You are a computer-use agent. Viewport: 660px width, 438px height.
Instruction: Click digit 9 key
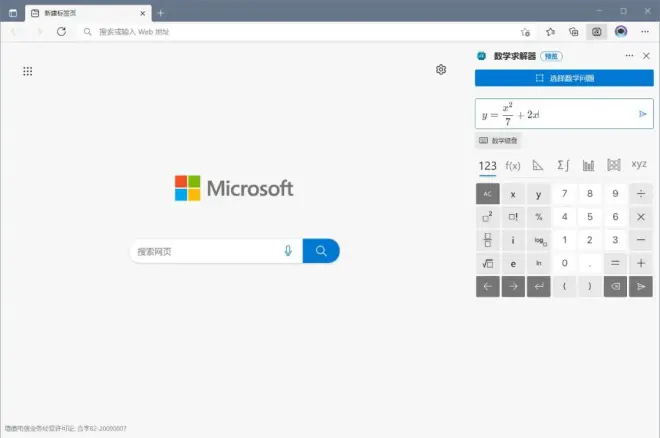[615, 194]
